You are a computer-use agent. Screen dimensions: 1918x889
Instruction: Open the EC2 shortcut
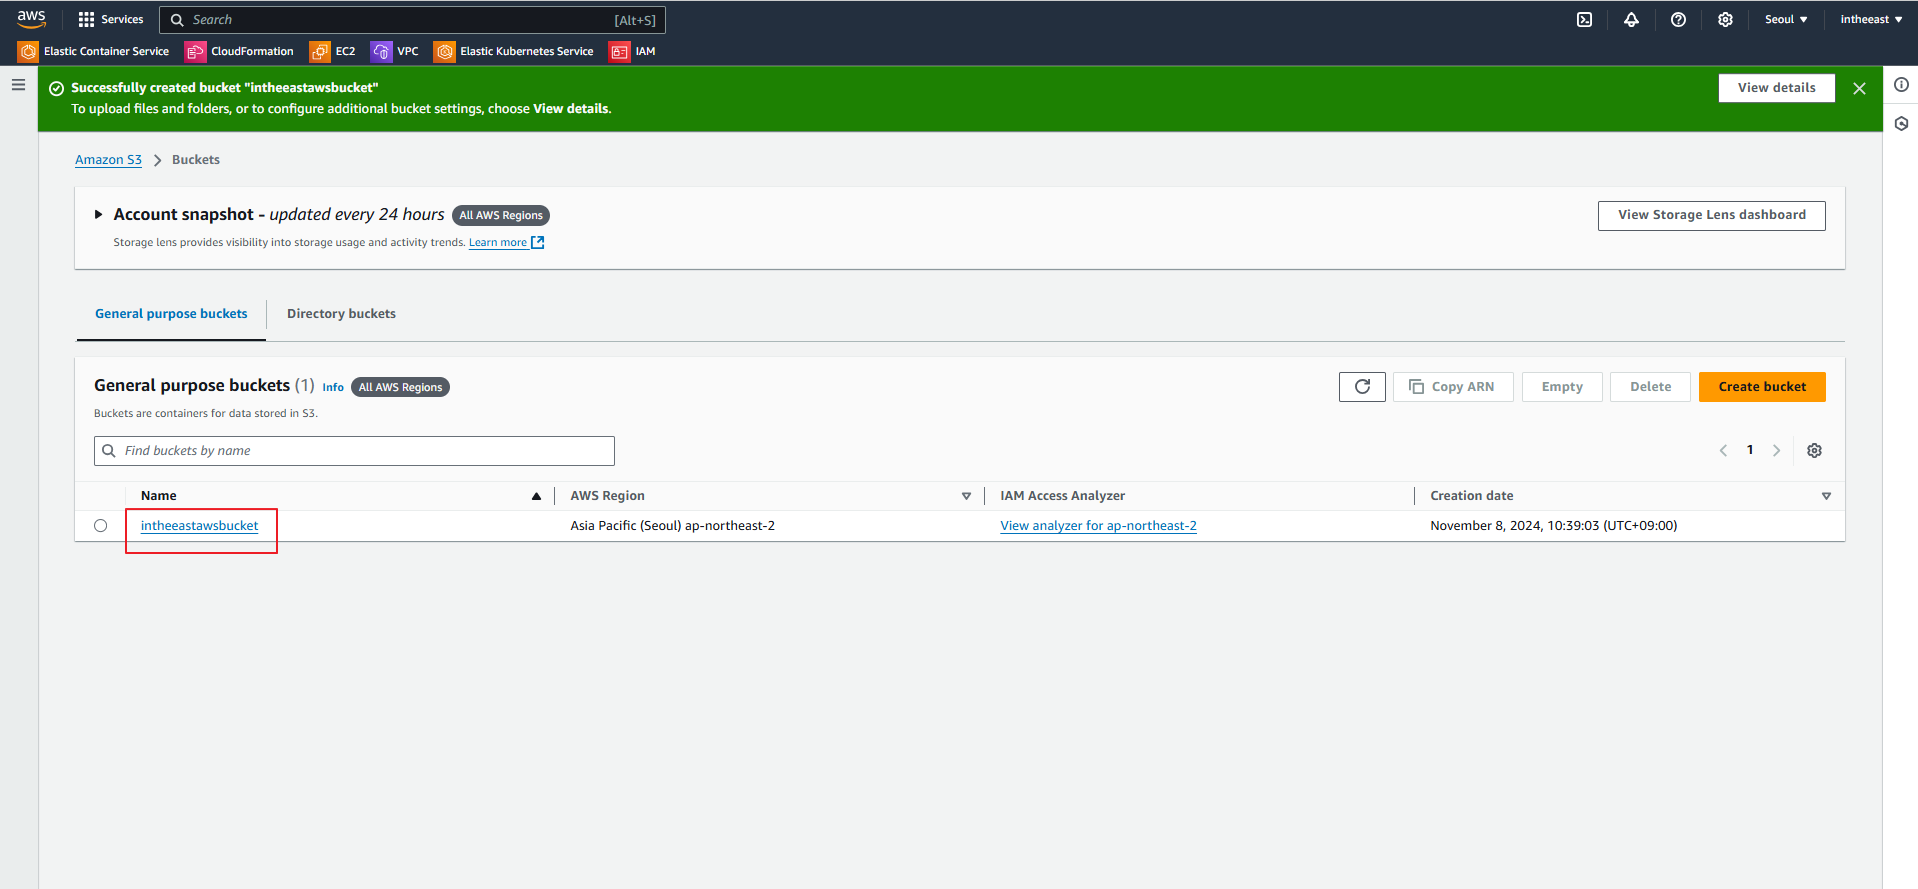333,51
